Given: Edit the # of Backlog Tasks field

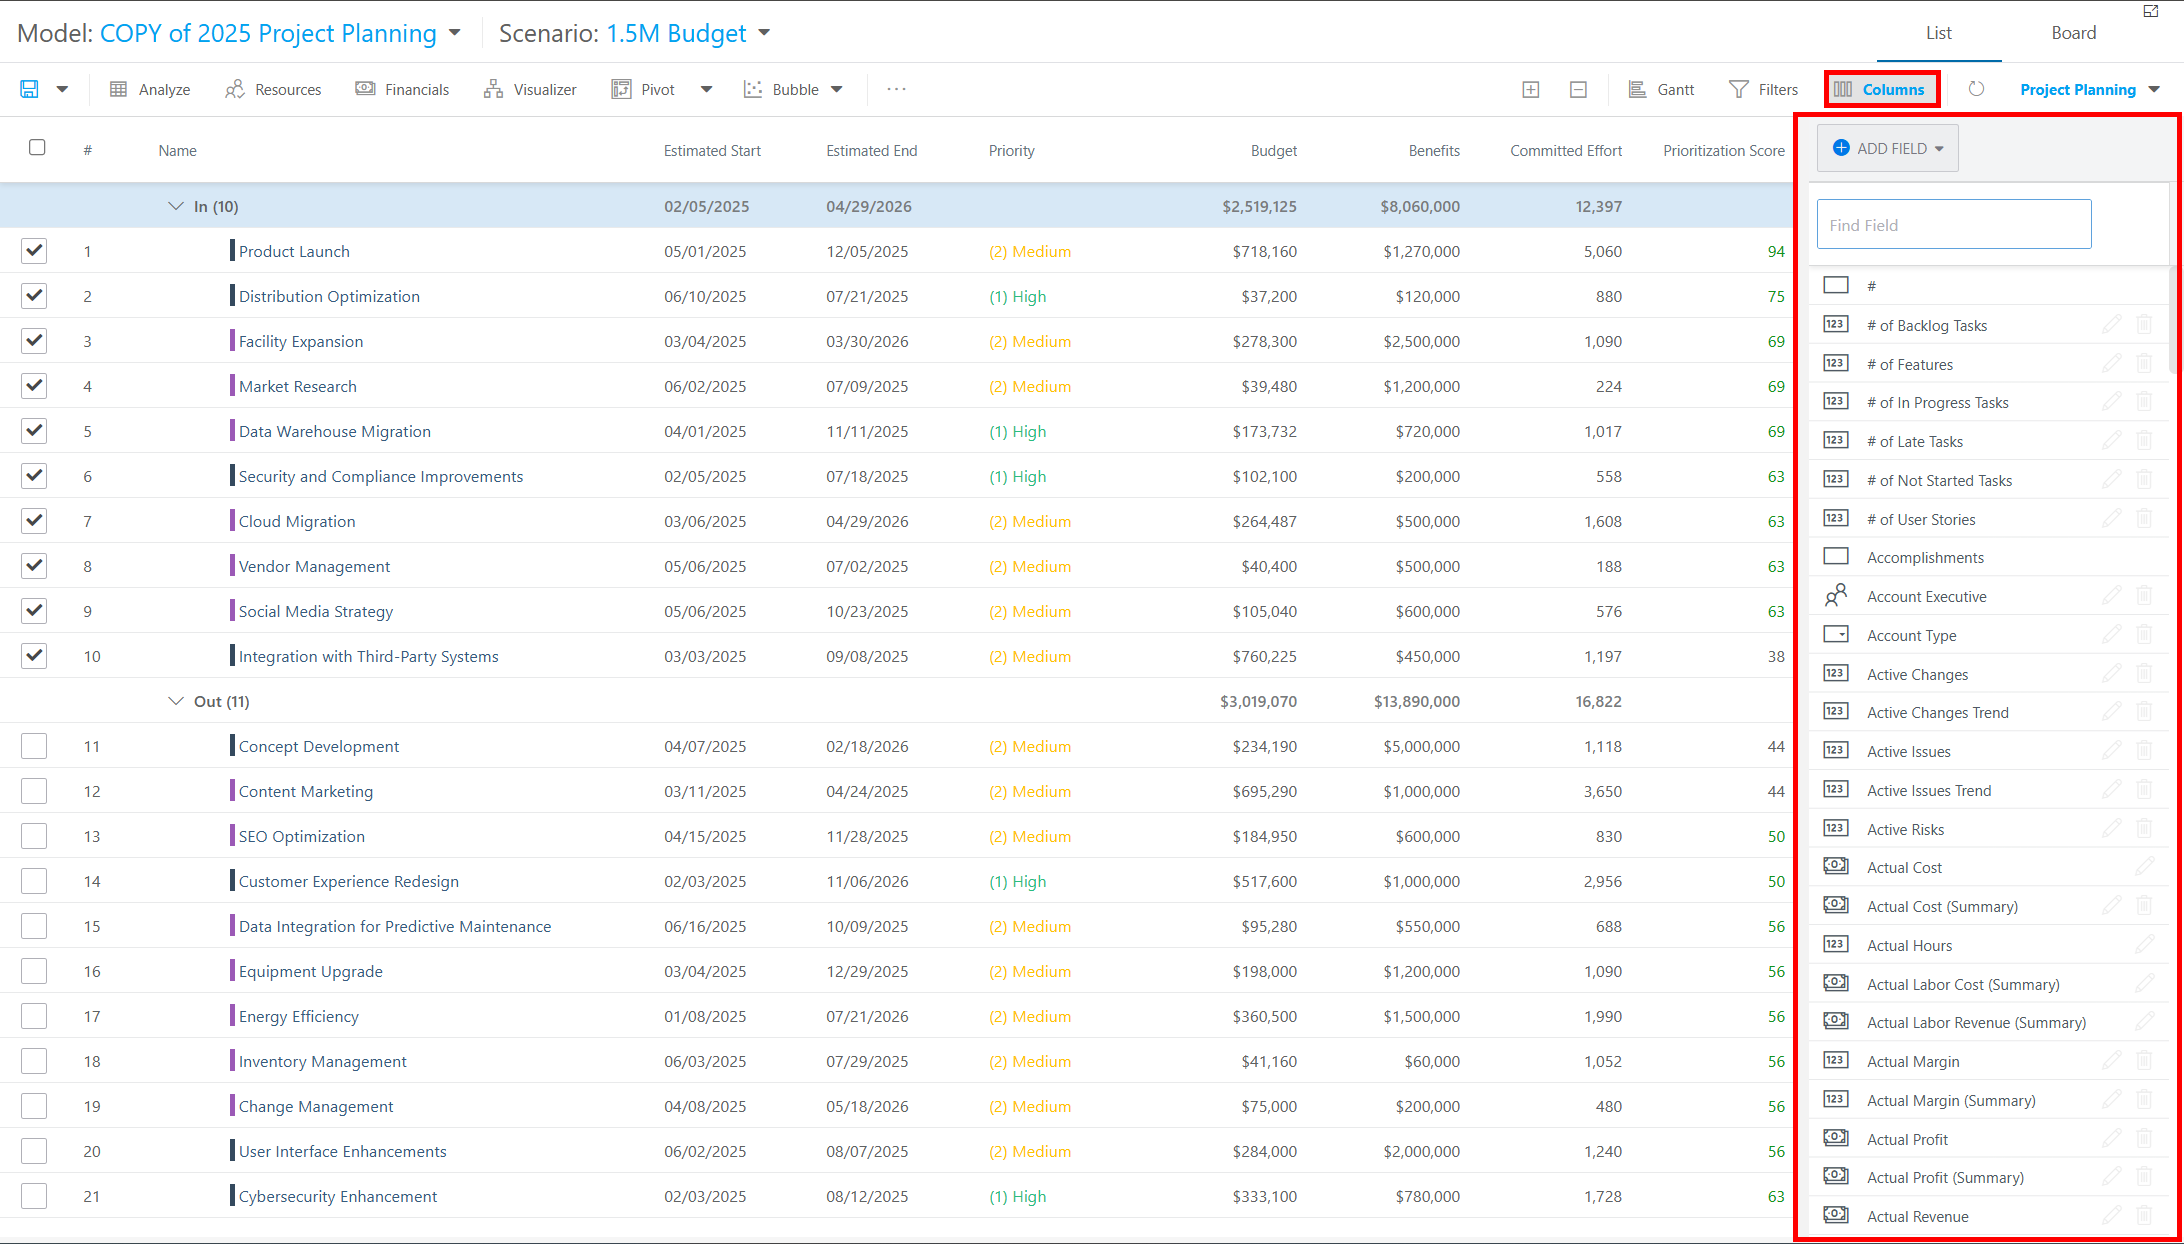Looking at the screenshot, I should point(2111,324).
